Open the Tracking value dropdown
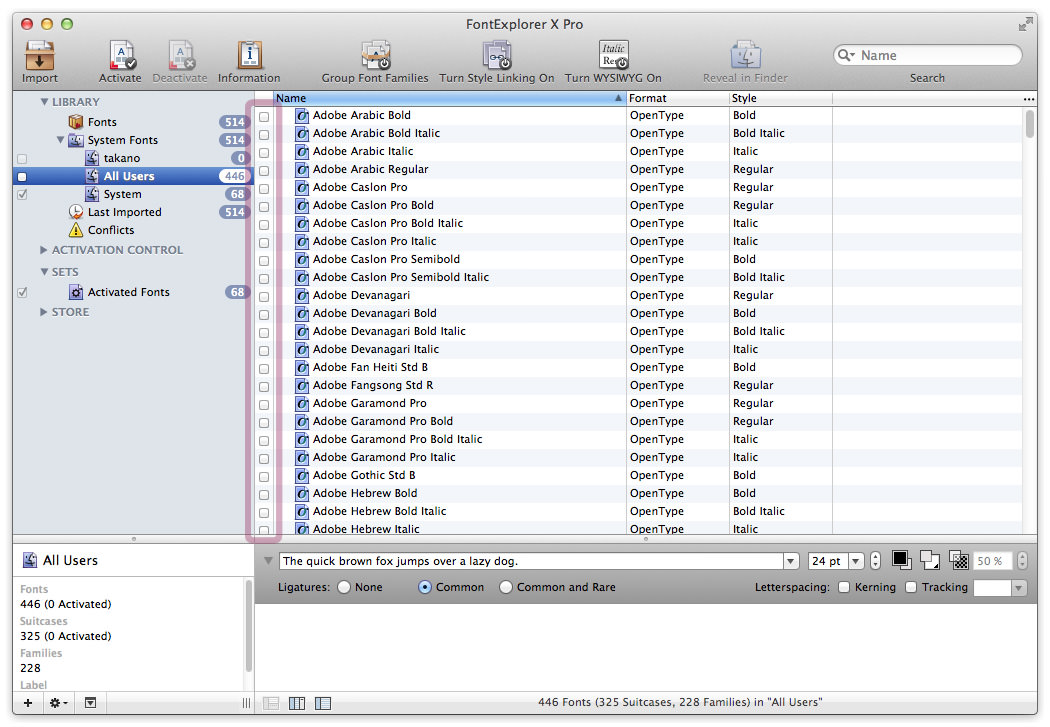1050x727 pixels. pyautogui.click(x=1019, y=588)
